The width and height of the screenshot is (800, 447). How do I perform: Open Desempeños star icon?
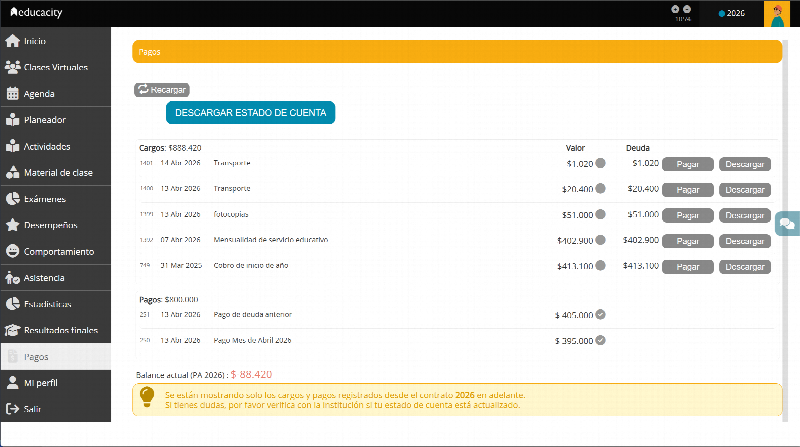click(x=12, y=225)
